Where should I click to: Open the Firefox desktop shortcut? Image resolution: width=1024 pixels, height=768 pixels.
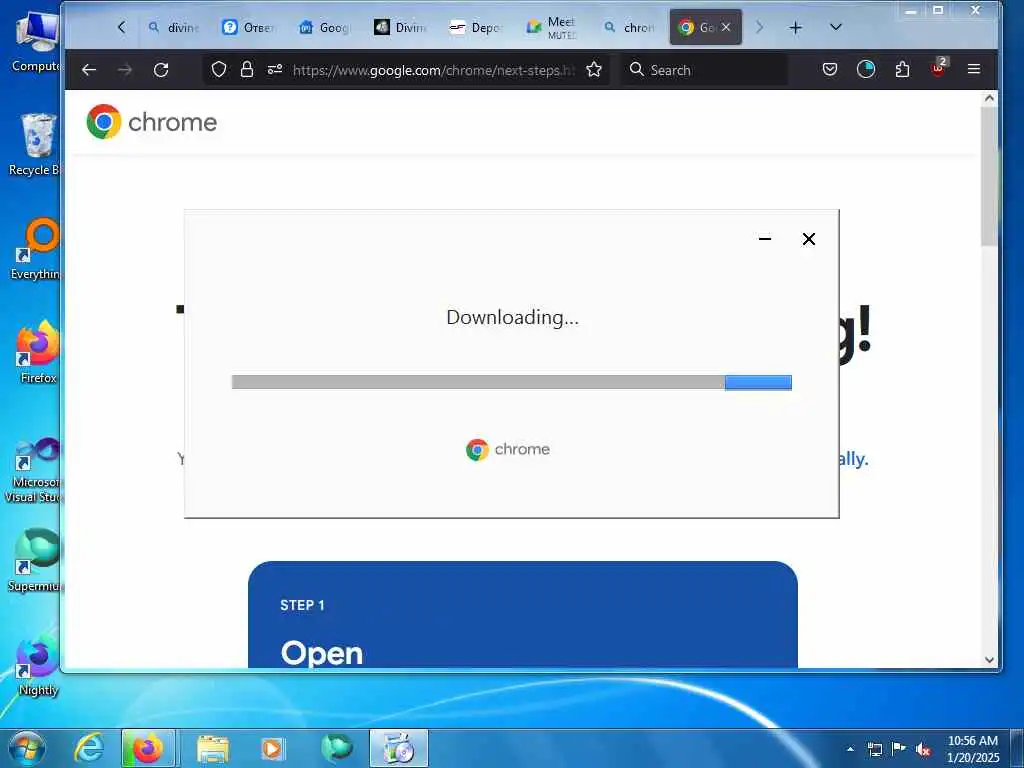38,353
